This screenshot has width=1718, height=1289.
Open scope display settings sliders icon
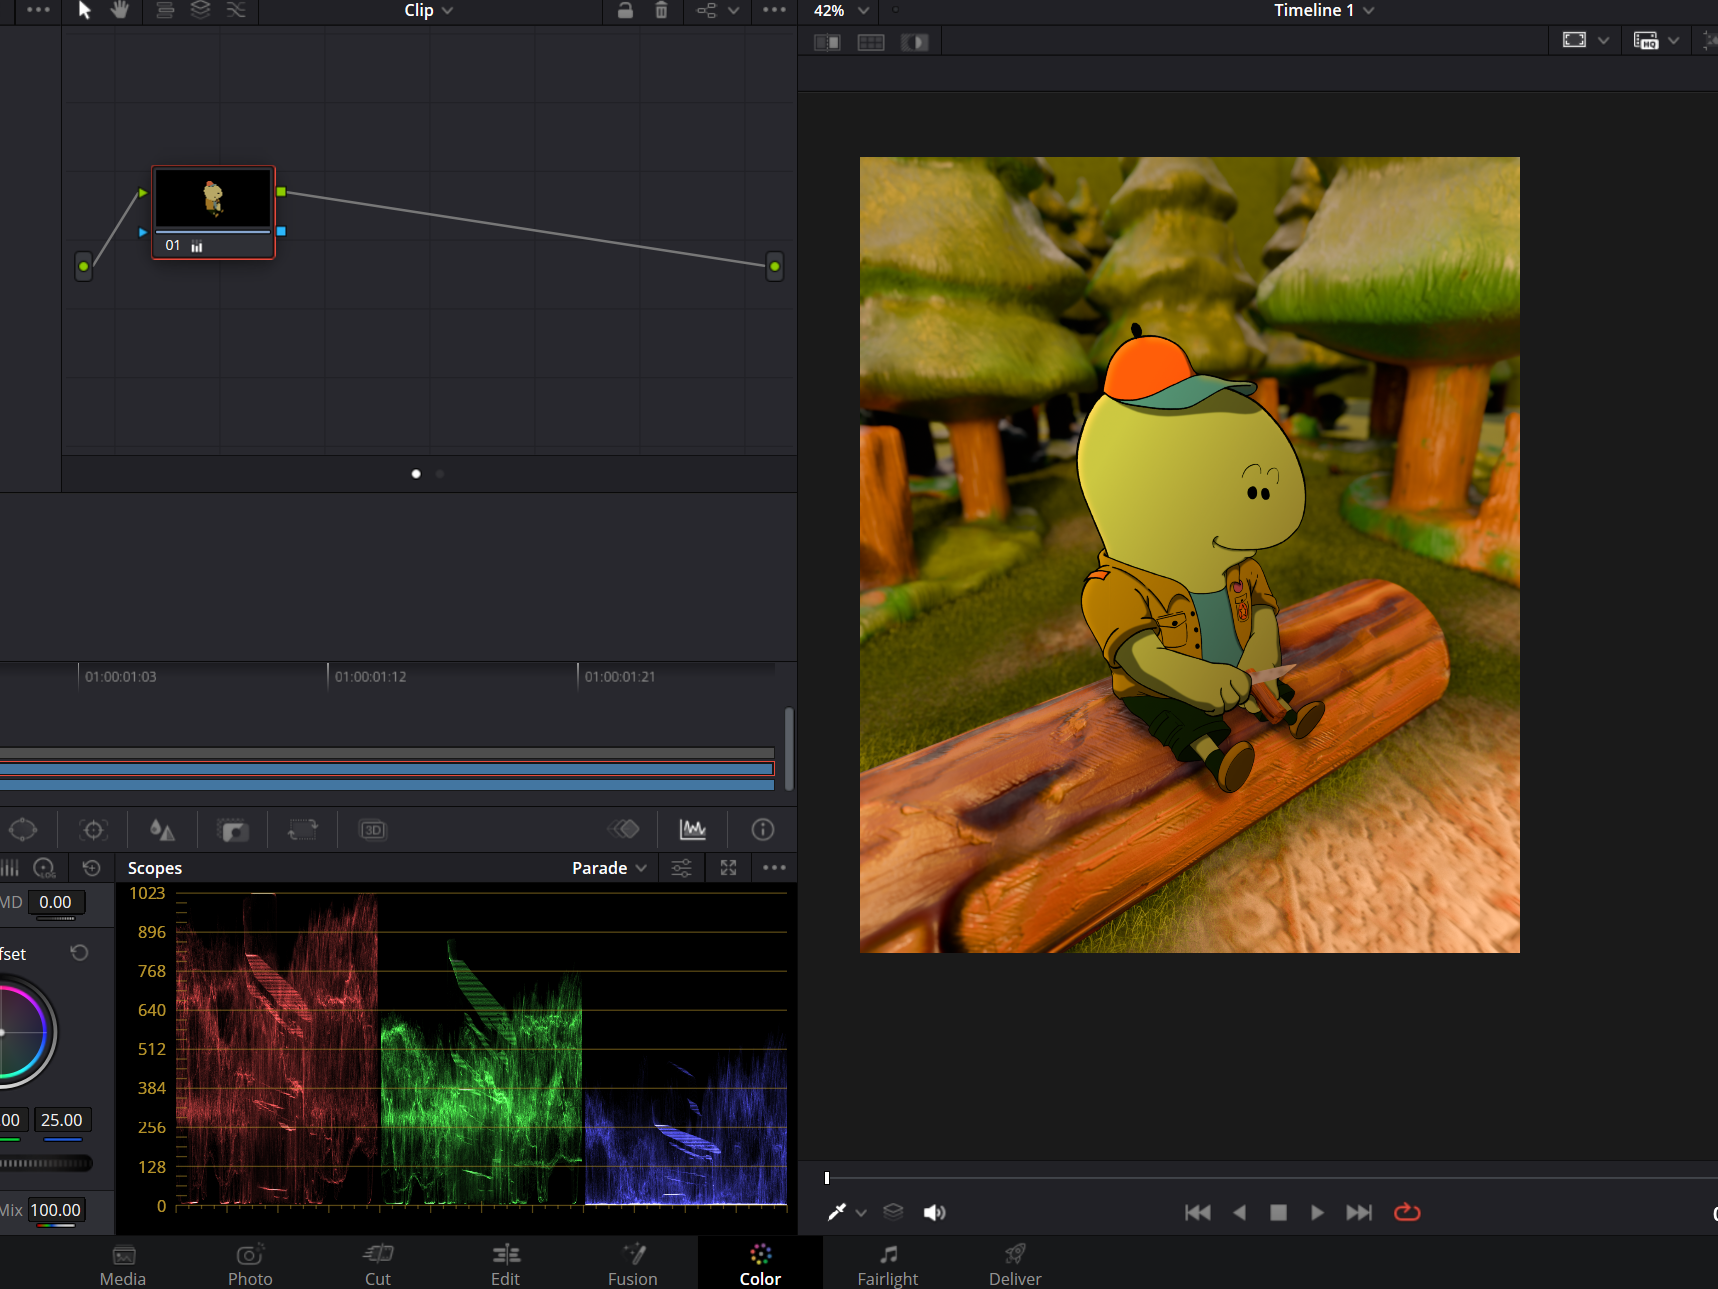(681, 868)
